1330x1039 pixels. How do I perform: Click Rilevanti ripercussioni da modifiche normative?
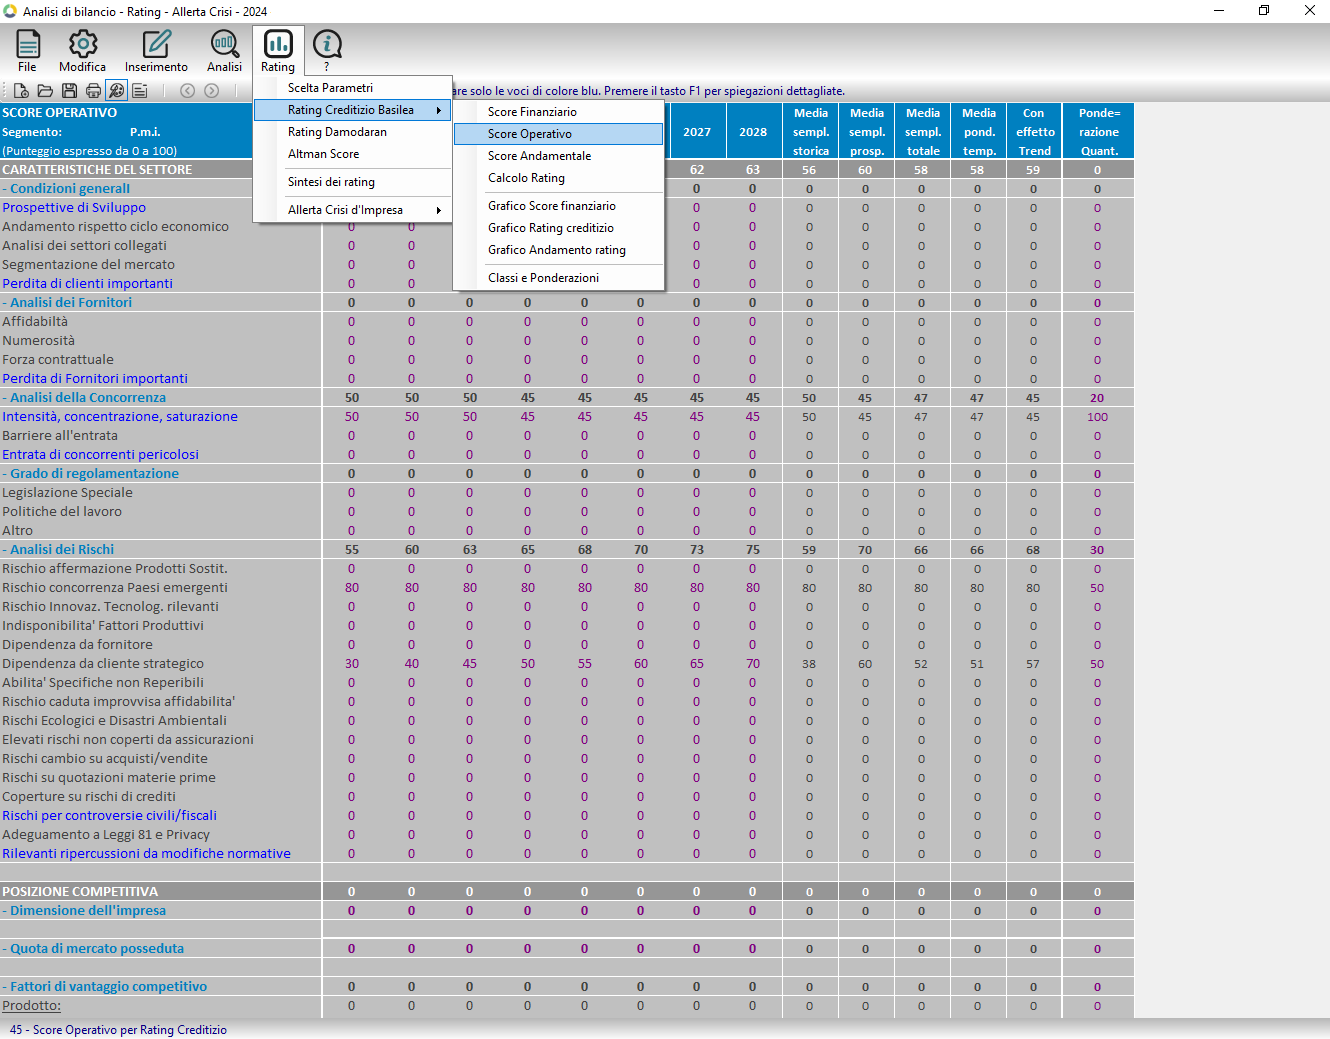pos(146,854)
